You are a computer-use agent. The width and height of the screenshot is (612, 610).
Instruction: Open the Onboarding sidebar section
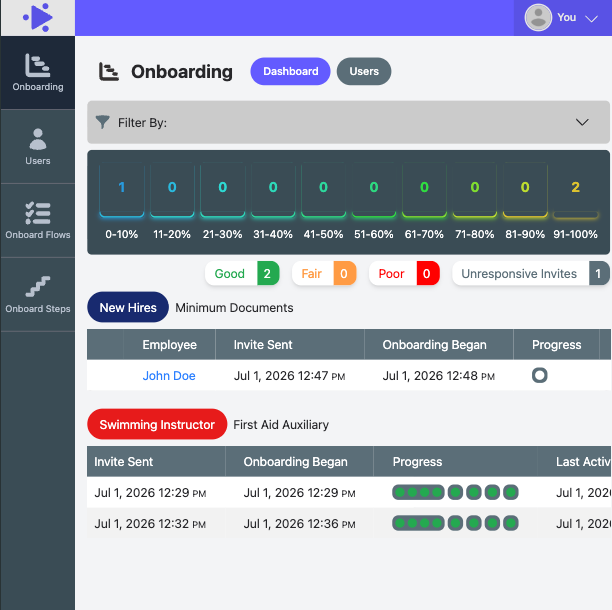(38, 73)
